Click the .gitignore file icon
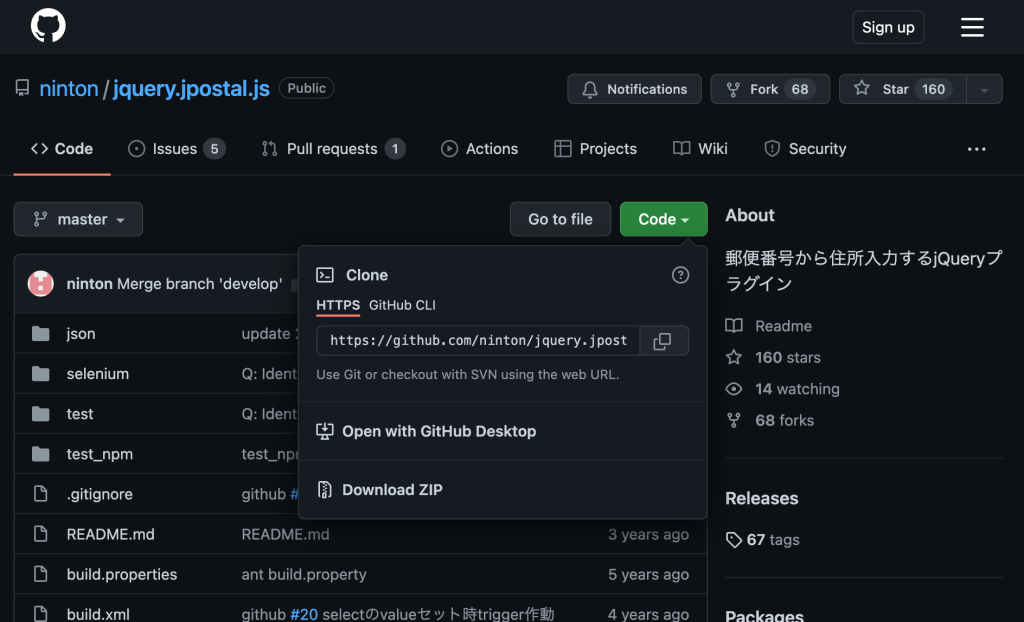1024x622 pixels. click(x=40, y=494)
